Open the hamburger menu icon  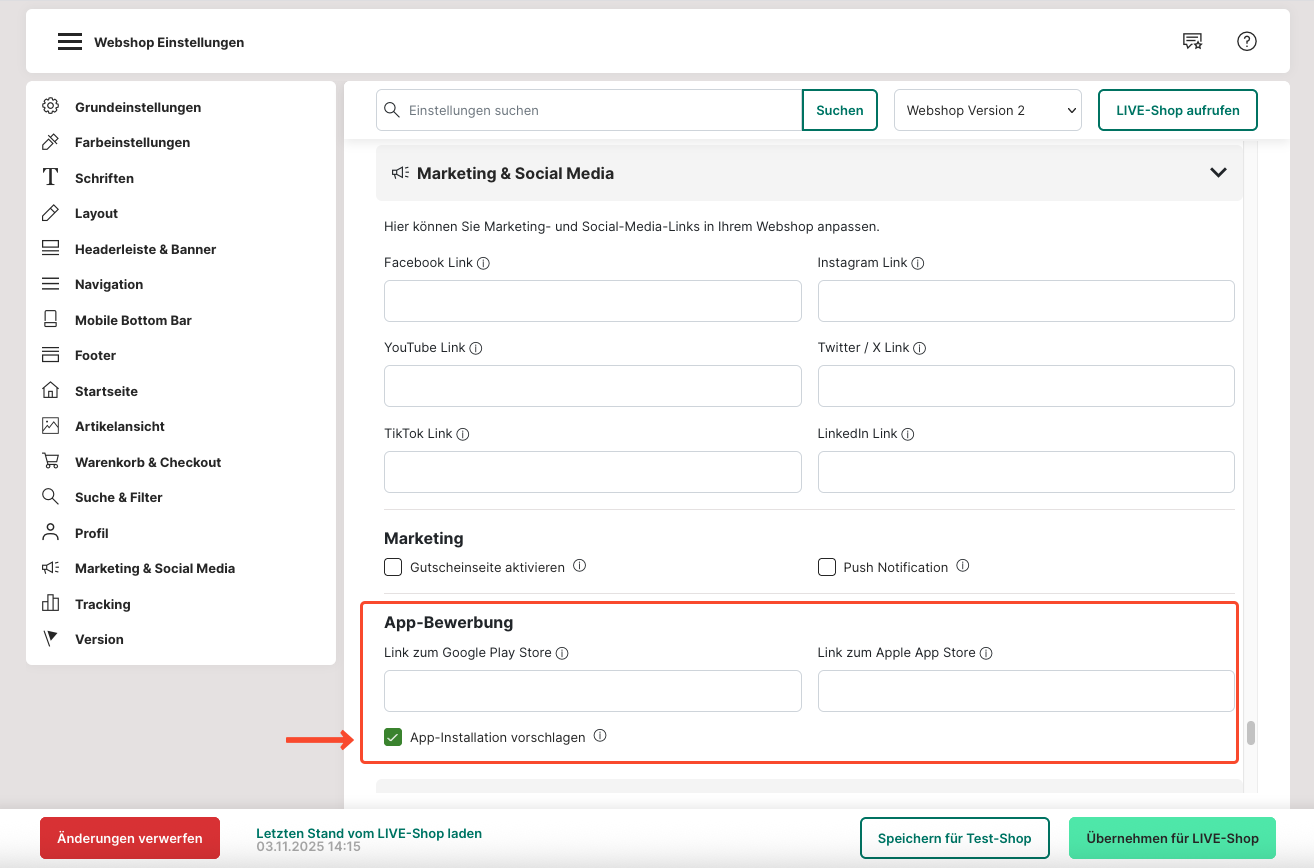69,42
